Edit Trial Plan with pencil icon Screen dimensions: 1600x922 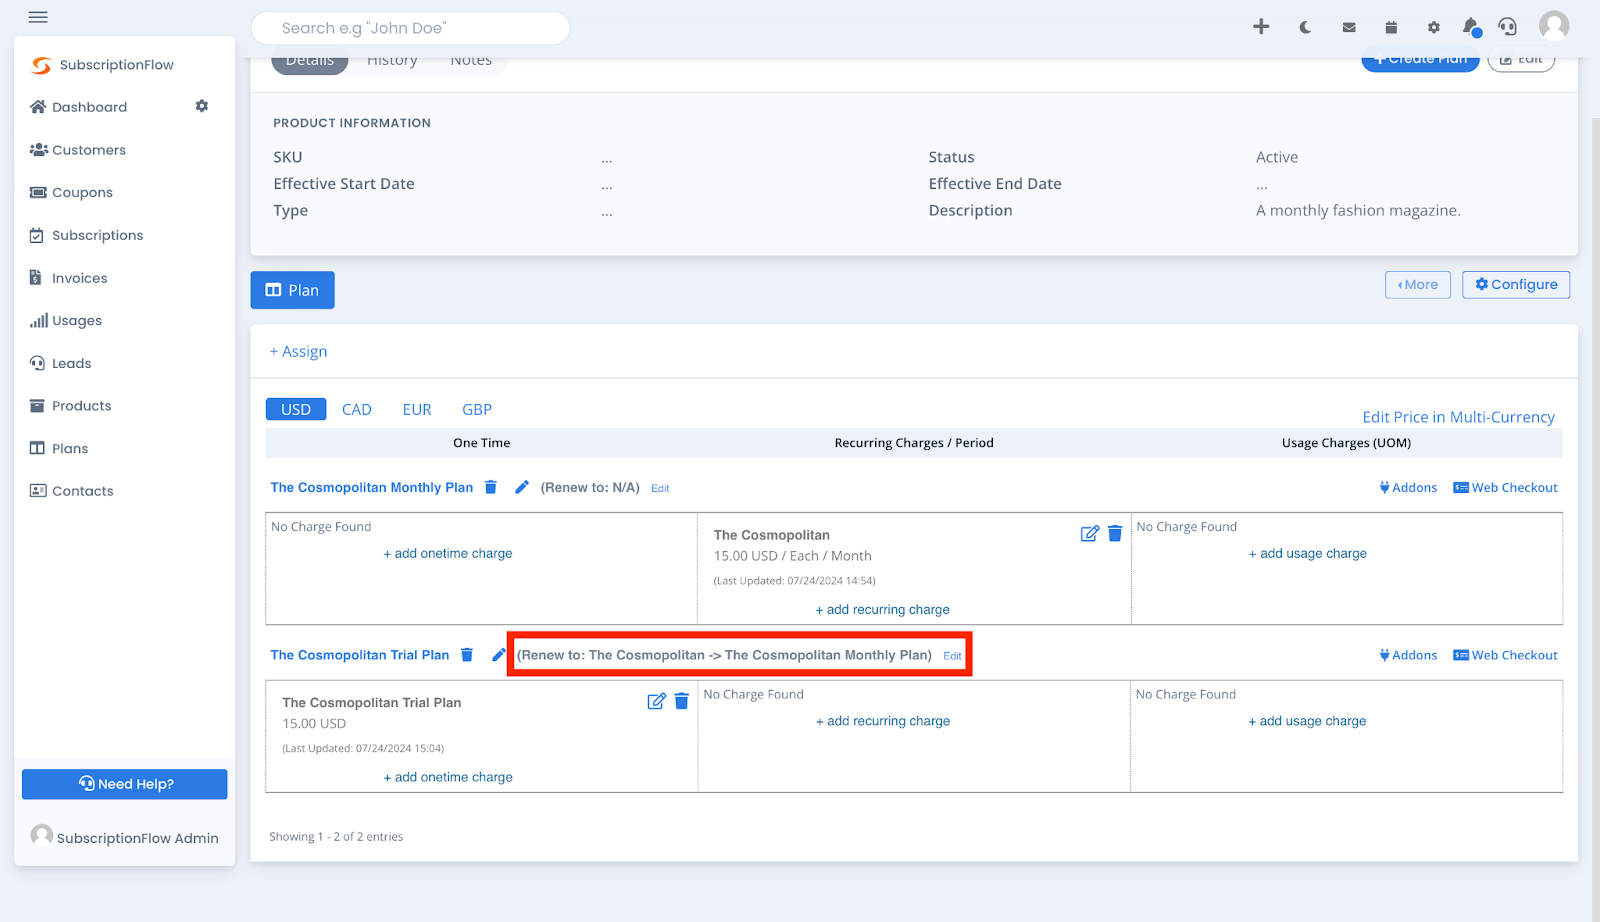pos(498,655)
